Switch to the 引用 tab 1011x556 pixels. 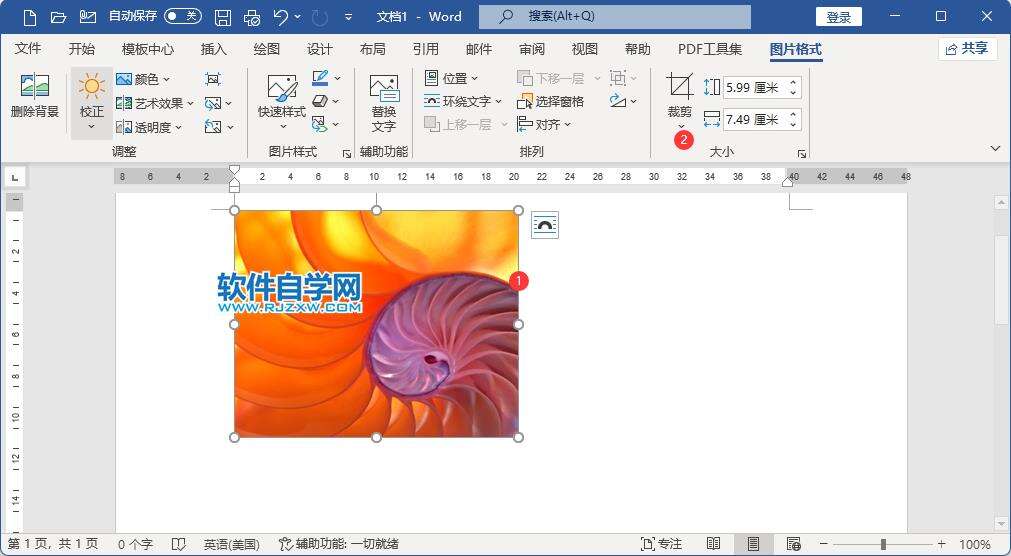click(x=425, y=48)
